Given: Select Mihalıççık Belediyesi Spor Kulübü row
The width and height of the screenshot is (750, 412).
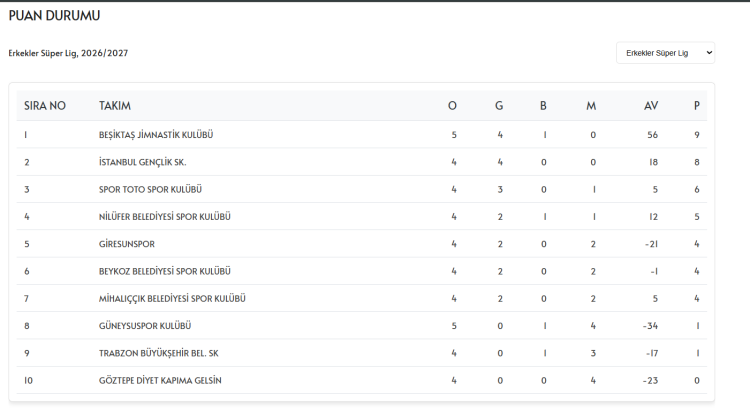Looking at the screenshot, I should (362, 299).
